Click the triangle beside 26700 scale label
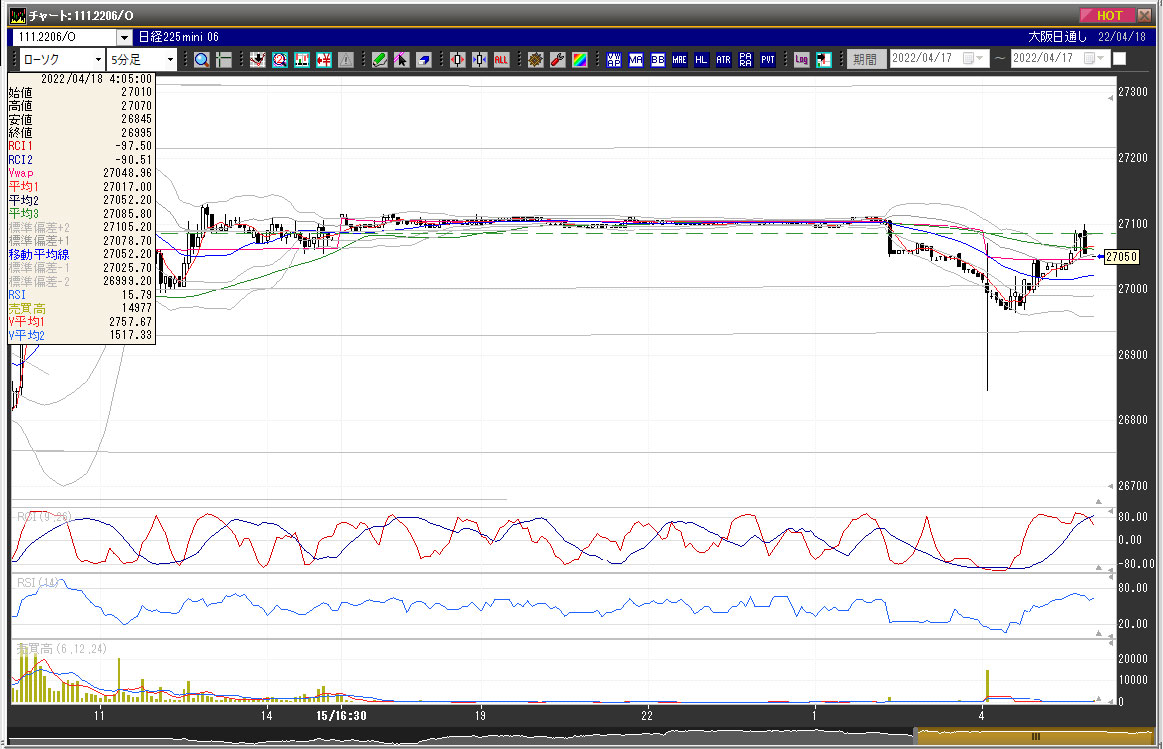This screenshot has height=749, width=1163. point(1110,486)
